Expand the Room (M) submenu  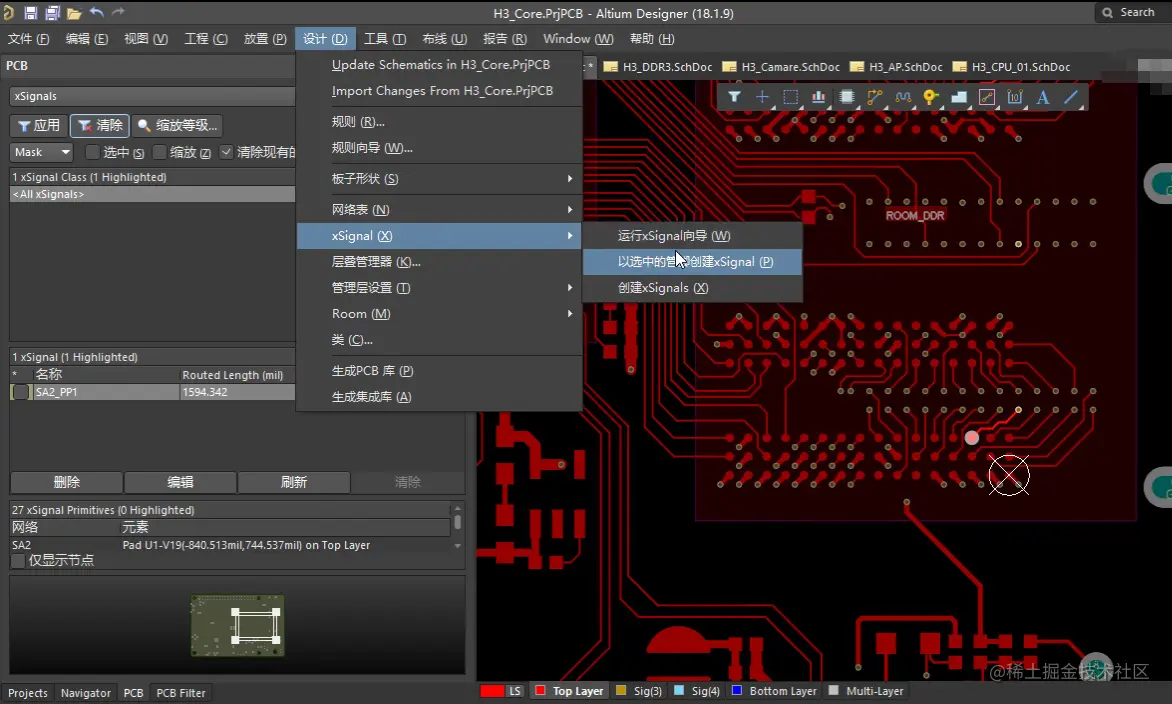point(440,314)
